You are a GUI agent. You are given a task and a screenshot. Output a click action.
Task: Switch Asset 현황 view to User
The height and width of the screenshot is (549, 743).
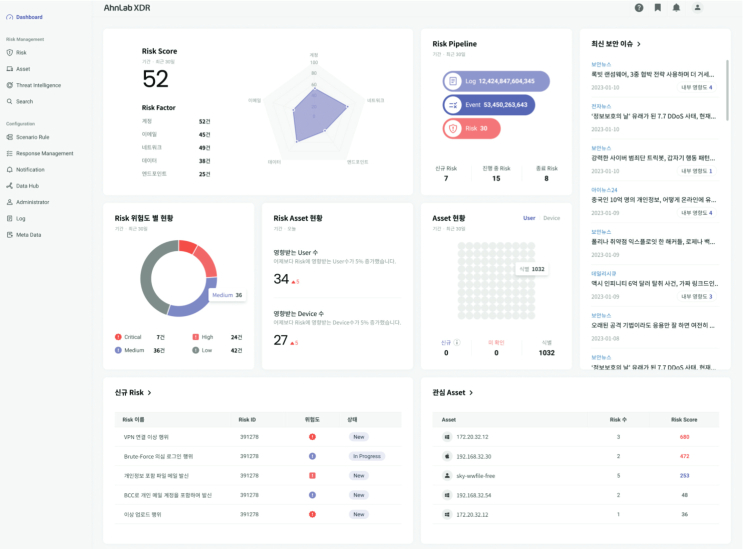[529, 218]
